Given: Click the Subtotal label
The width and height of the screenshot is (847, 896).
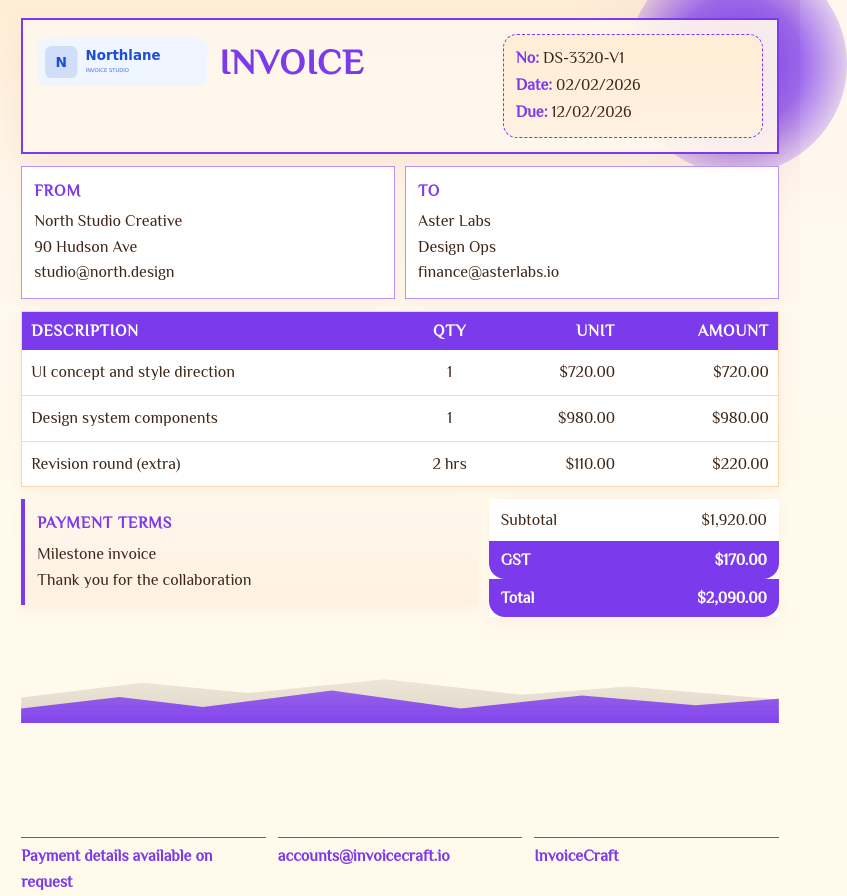Looking at the screenshot, I should pyautogui.click(x=529, y=519).
